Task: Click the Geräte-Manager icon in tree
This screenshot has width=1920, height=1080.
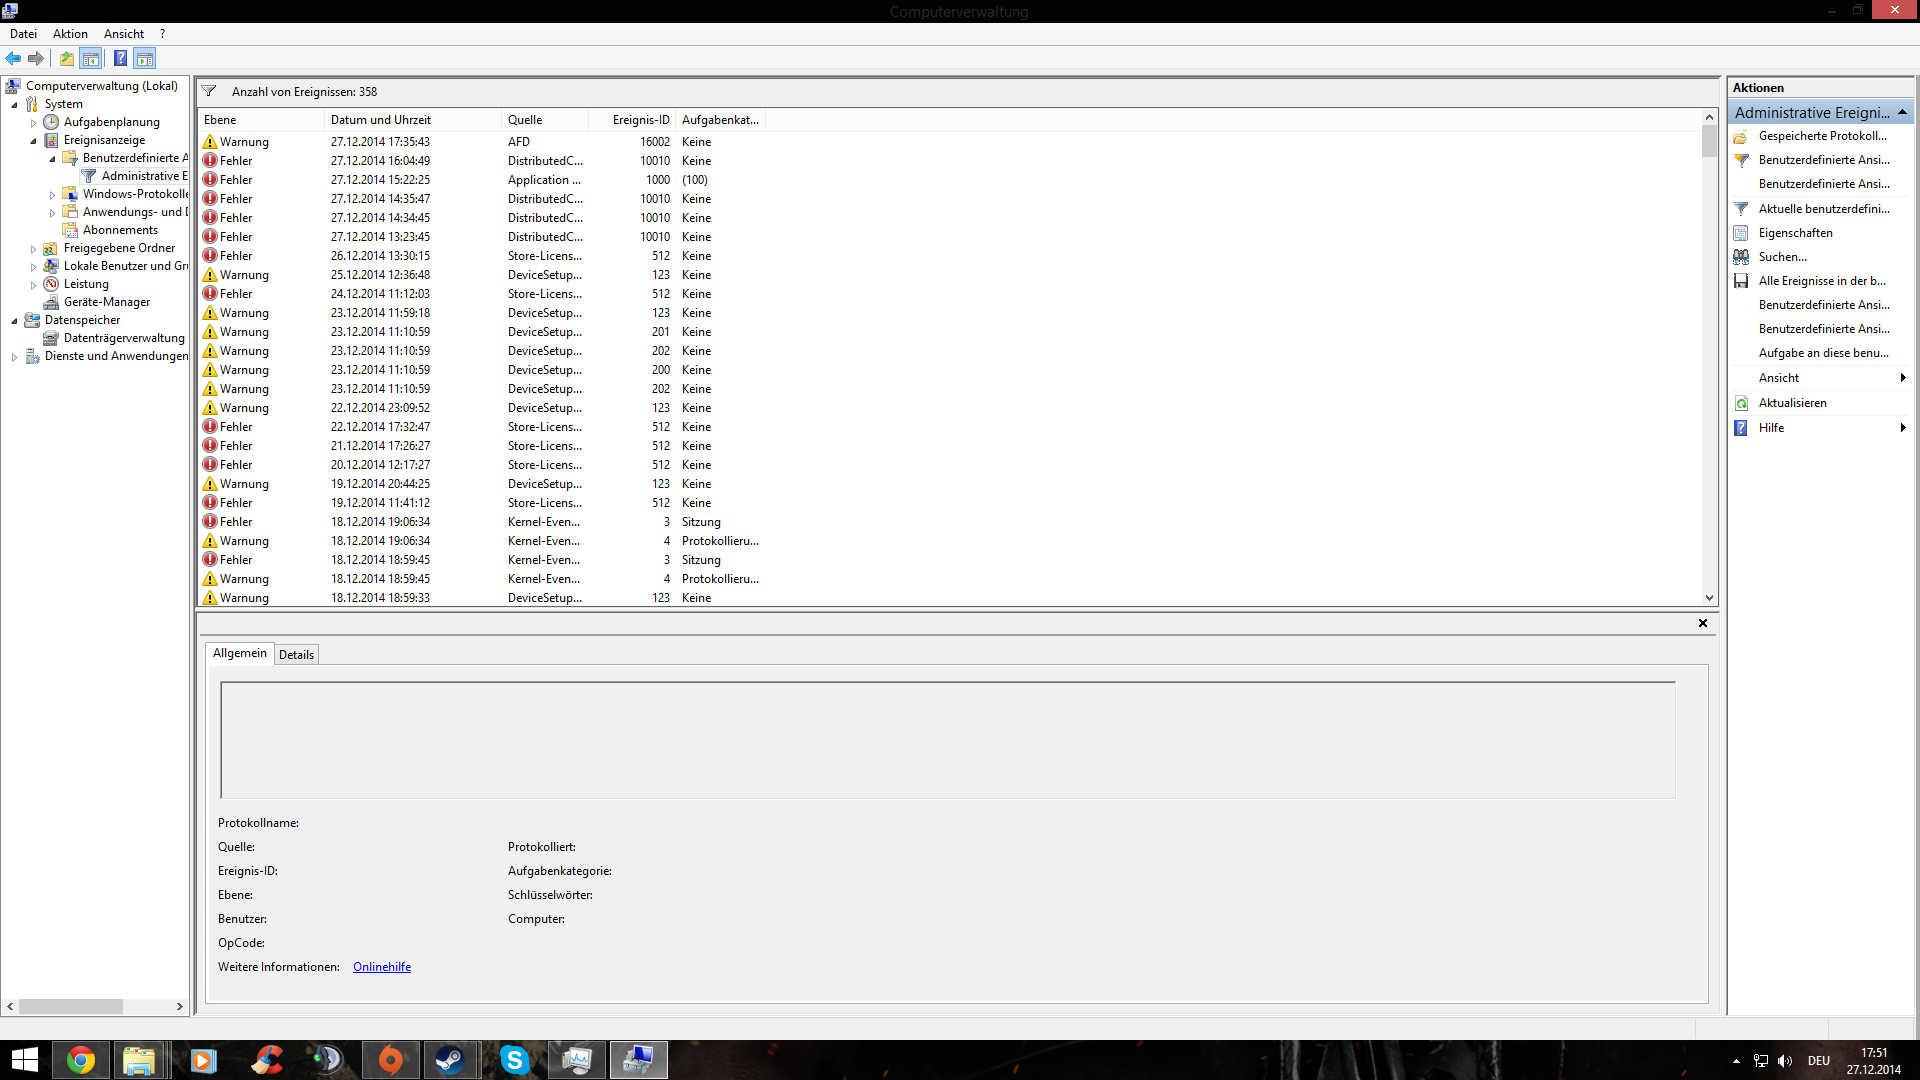Action: [51, 302]
